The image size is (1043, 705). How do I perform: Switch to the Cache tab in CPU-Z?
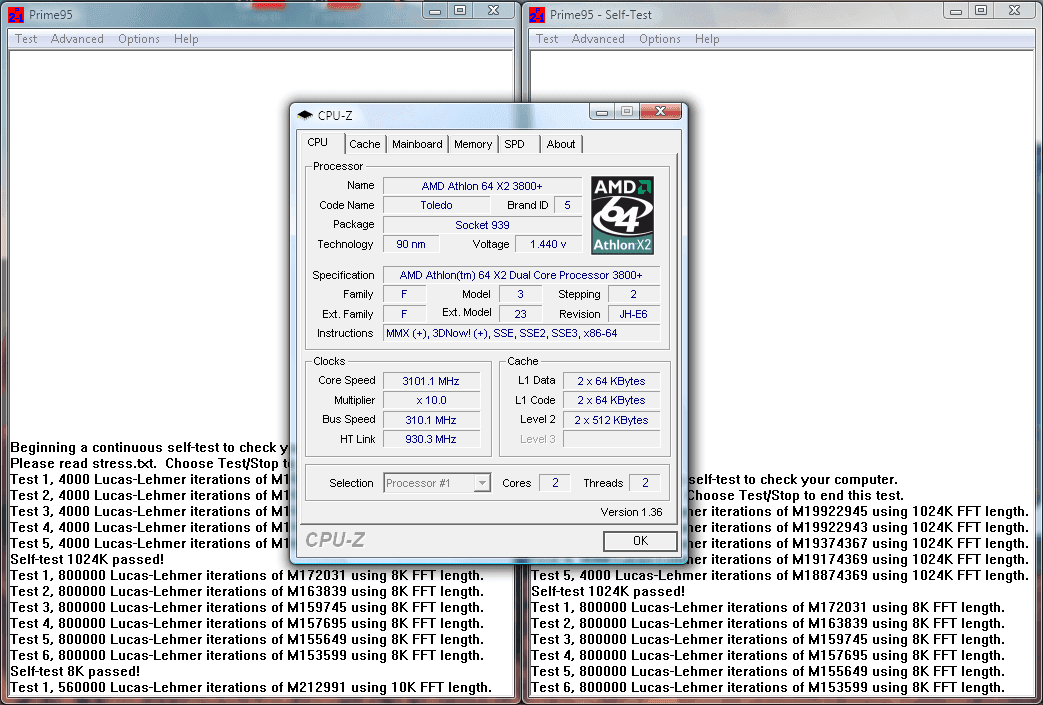(365, 144)
